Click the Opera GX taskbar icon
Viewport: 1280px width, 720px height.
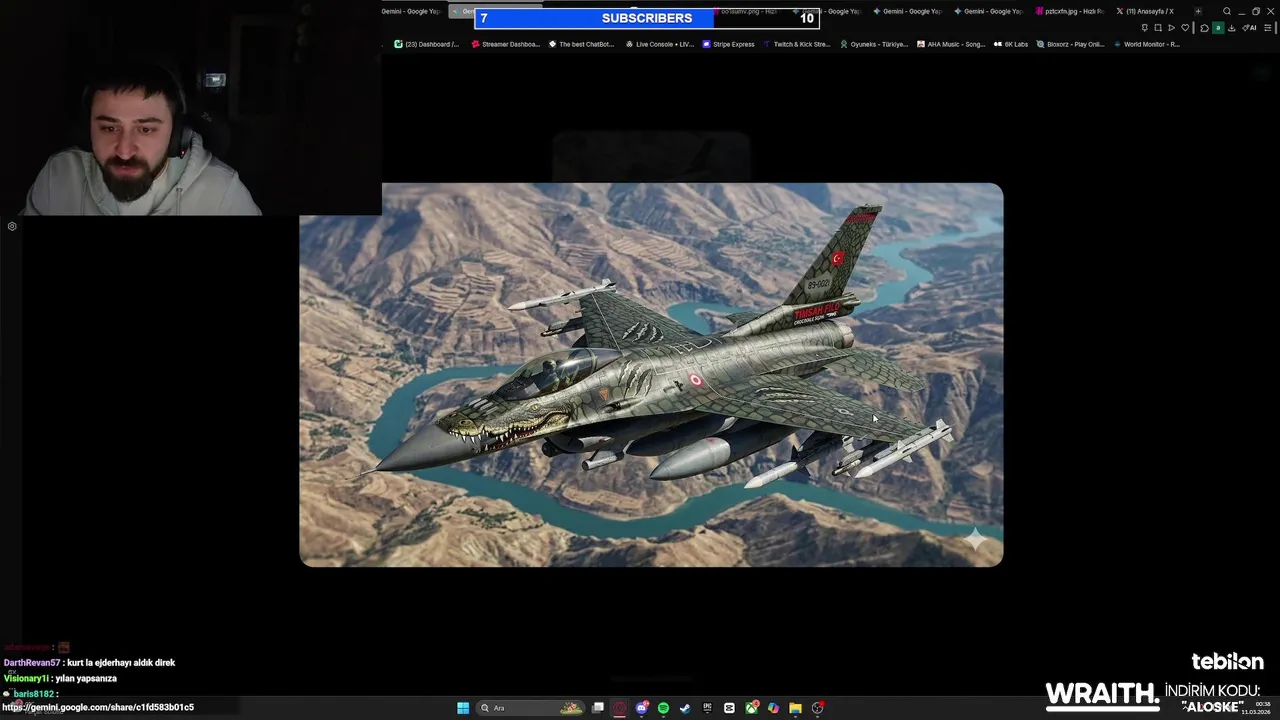point(619,708)
